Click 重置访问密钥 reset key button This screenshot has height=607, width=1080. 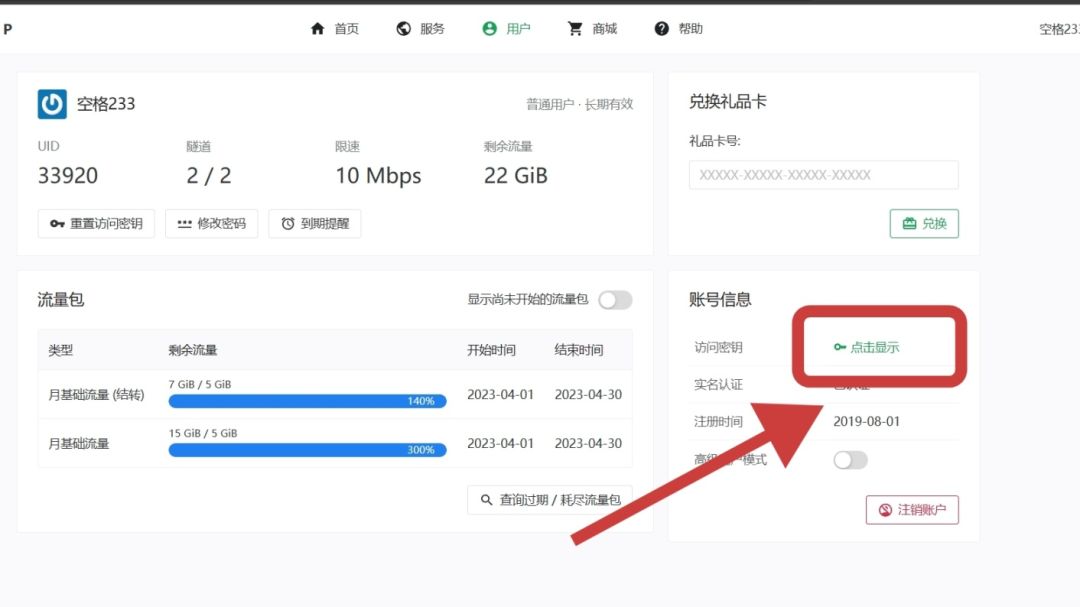click(96, 224)
